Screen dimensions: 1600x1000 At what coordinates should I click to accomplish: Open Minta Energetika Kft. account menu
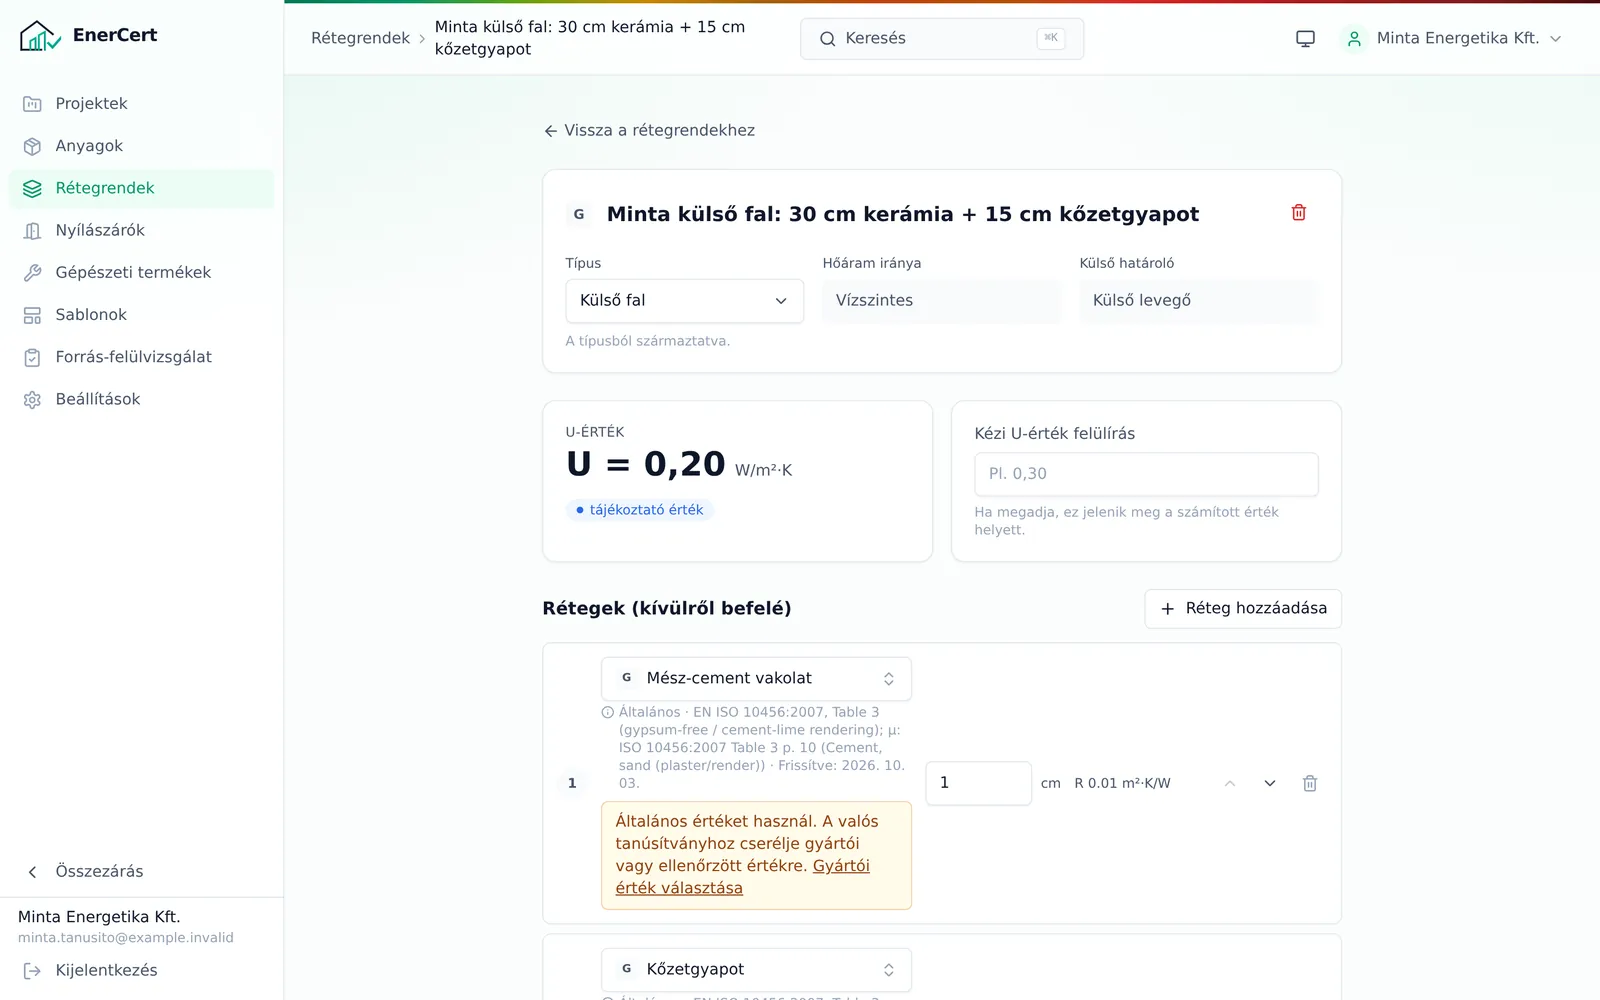click(1453, 39)
